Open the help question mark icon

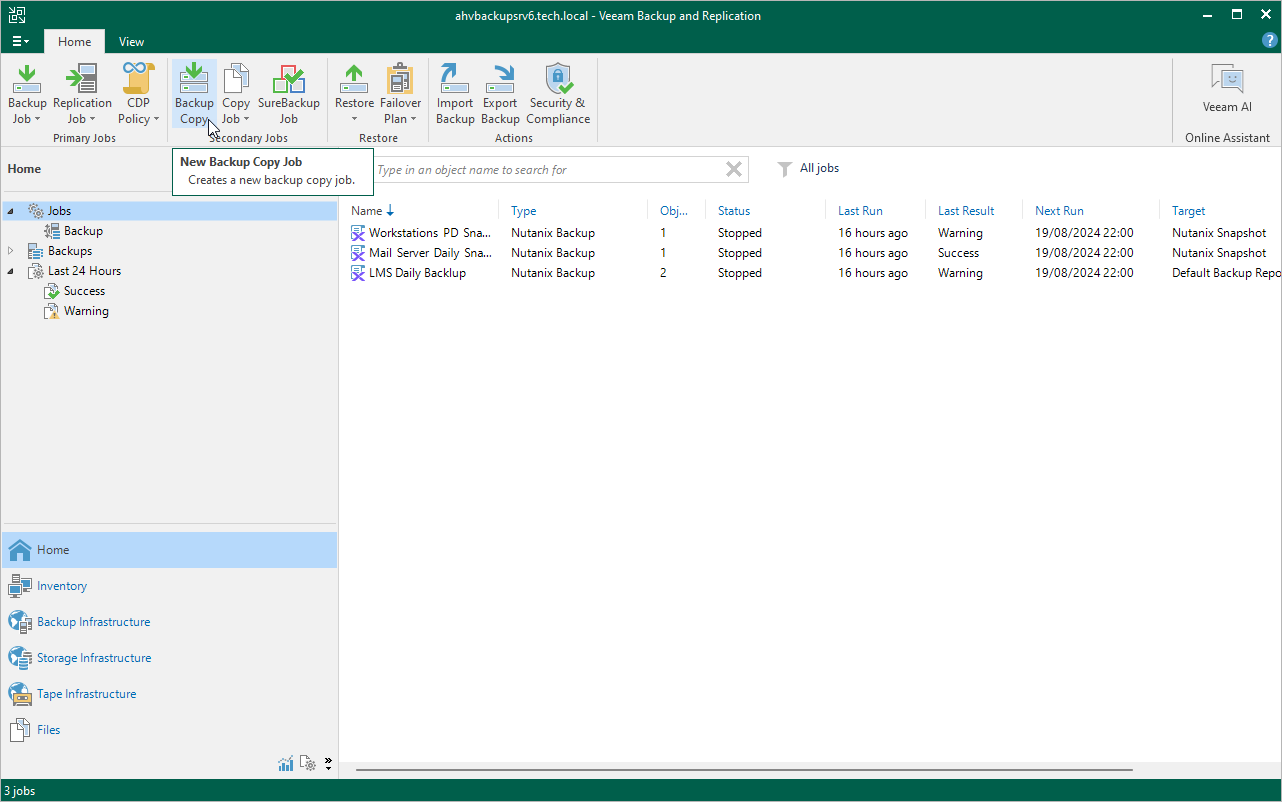tap(1270, 41)
